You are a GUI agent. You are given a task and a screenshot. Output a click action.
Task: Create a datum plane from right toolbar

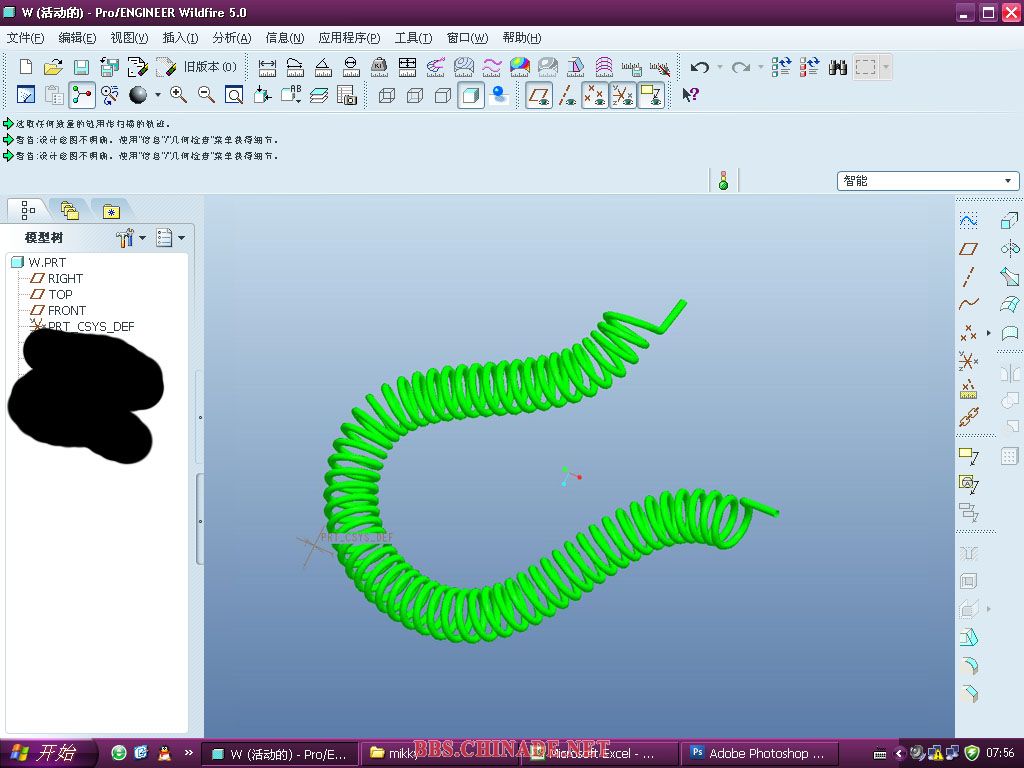tap(968, 249)
